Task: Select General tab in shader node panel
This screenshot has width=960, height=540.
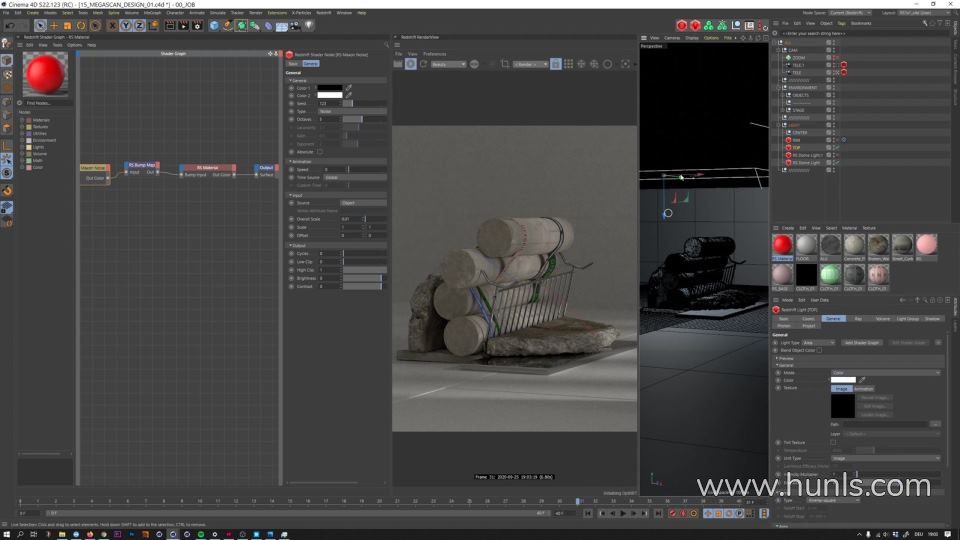Action: [x=310, y=64]
